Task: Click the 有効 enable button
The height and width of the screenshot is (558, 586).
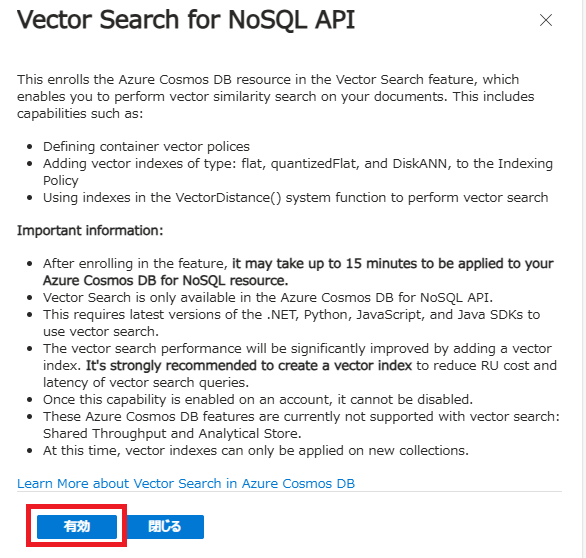Action: [77, 527]
